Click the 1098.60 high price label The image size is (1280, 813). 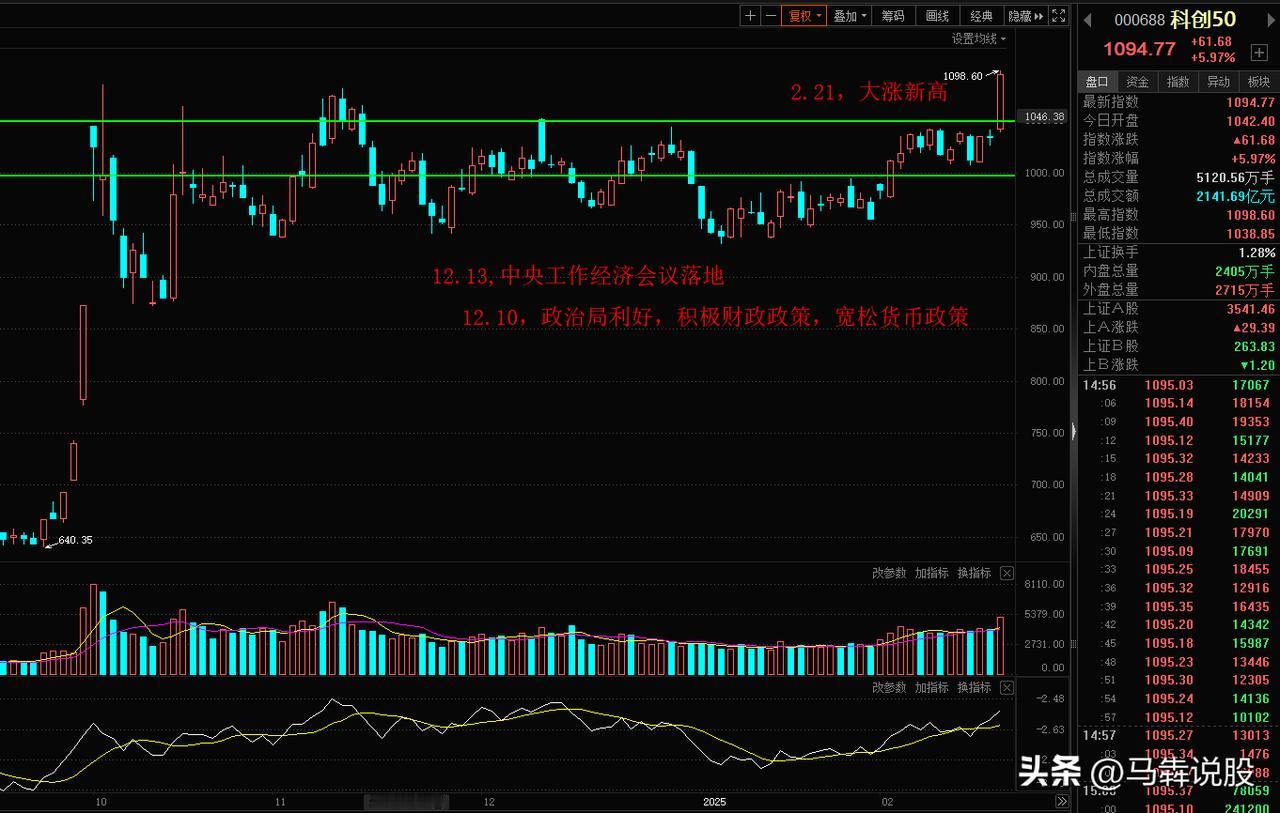pos(963,75)
